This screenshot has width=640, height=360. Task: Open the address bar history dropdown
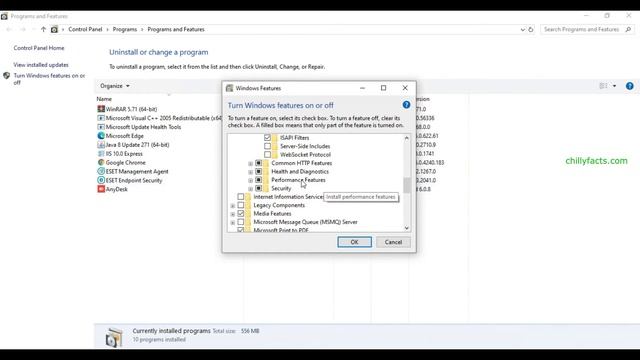(522, 29)
